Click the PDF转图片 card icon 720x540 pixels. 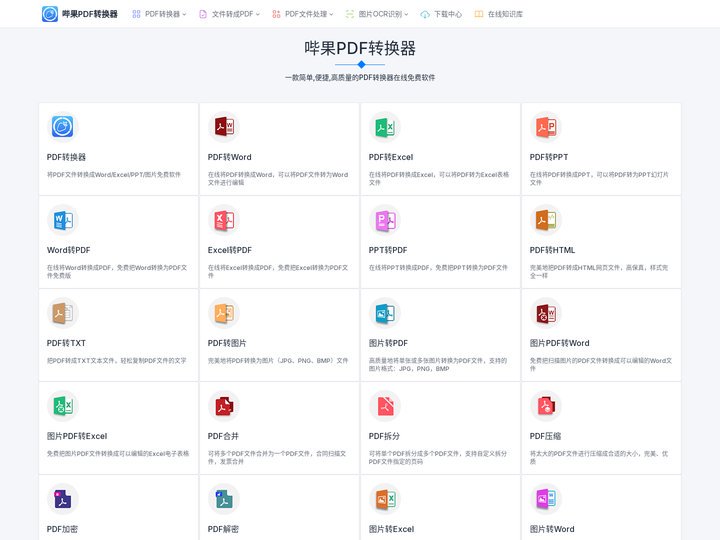coord(224,313)
